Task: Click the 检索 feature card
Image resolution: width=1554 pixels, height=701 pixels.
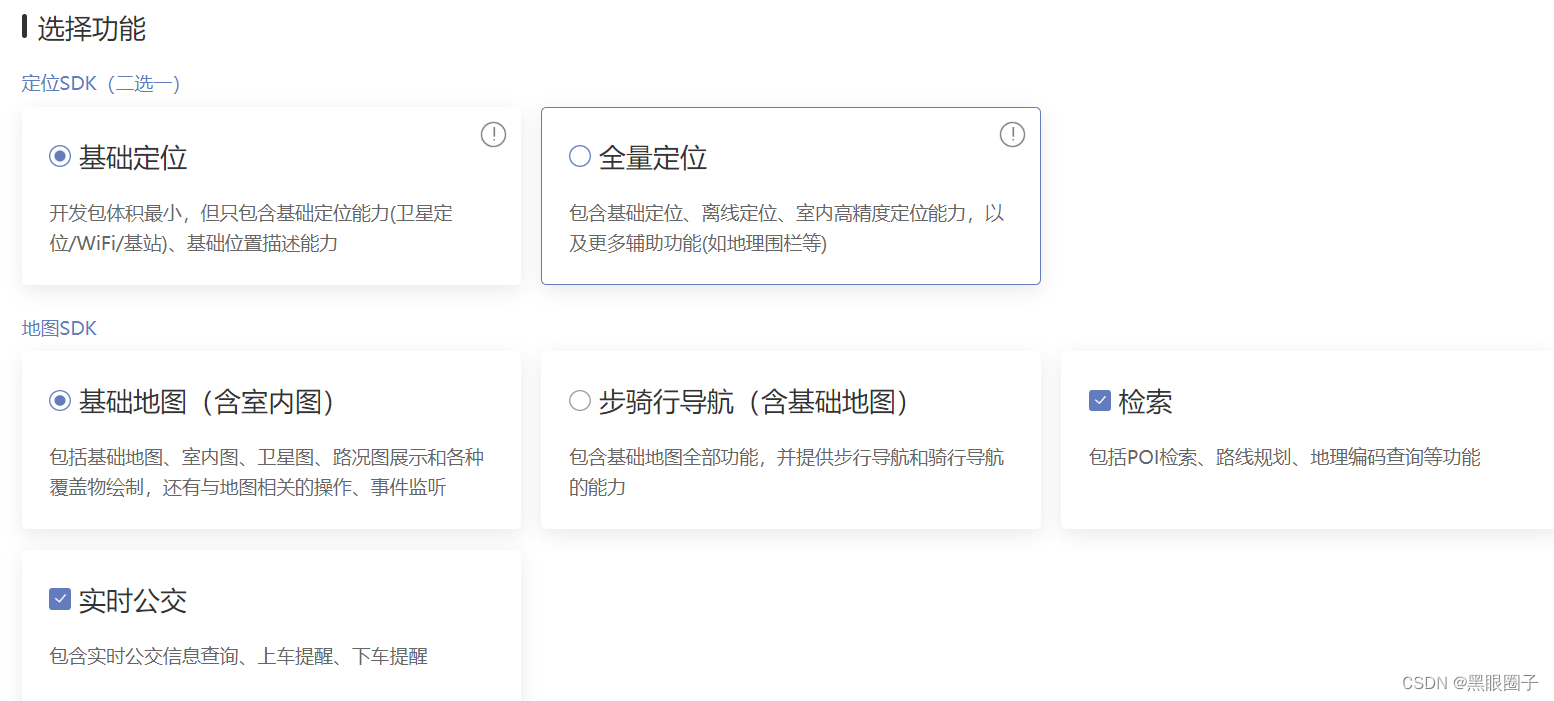Action: tap(1300, 438)
